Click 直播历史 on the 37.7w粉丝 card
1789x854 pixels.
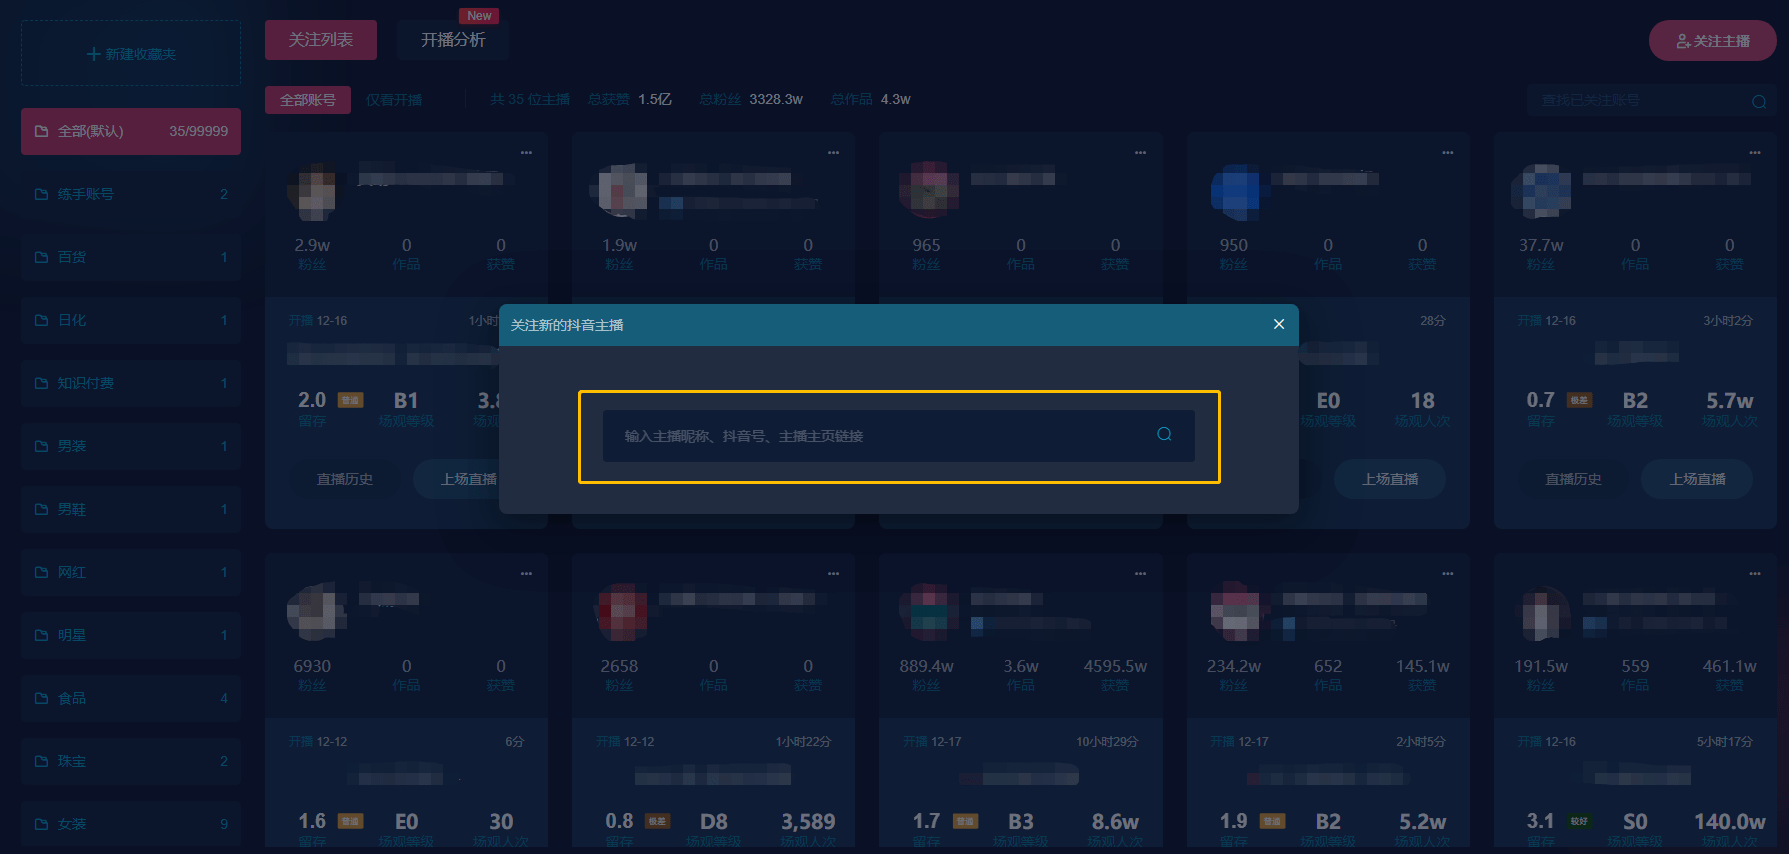click(1573, 479)
